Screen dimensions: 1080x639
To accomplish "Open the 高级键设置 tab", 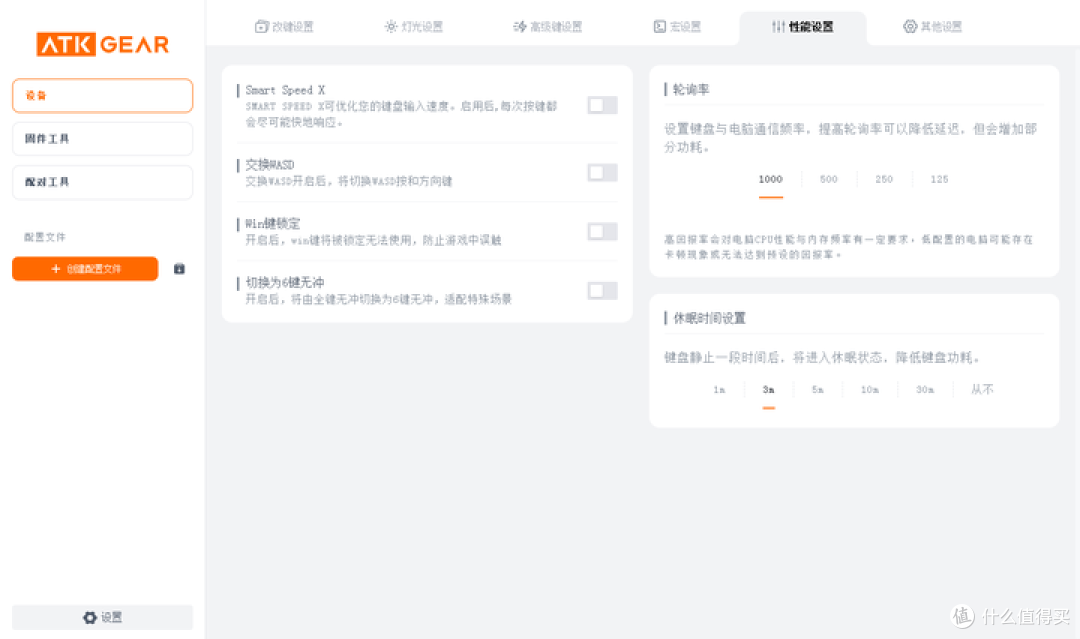I will (x=548, y=27).
